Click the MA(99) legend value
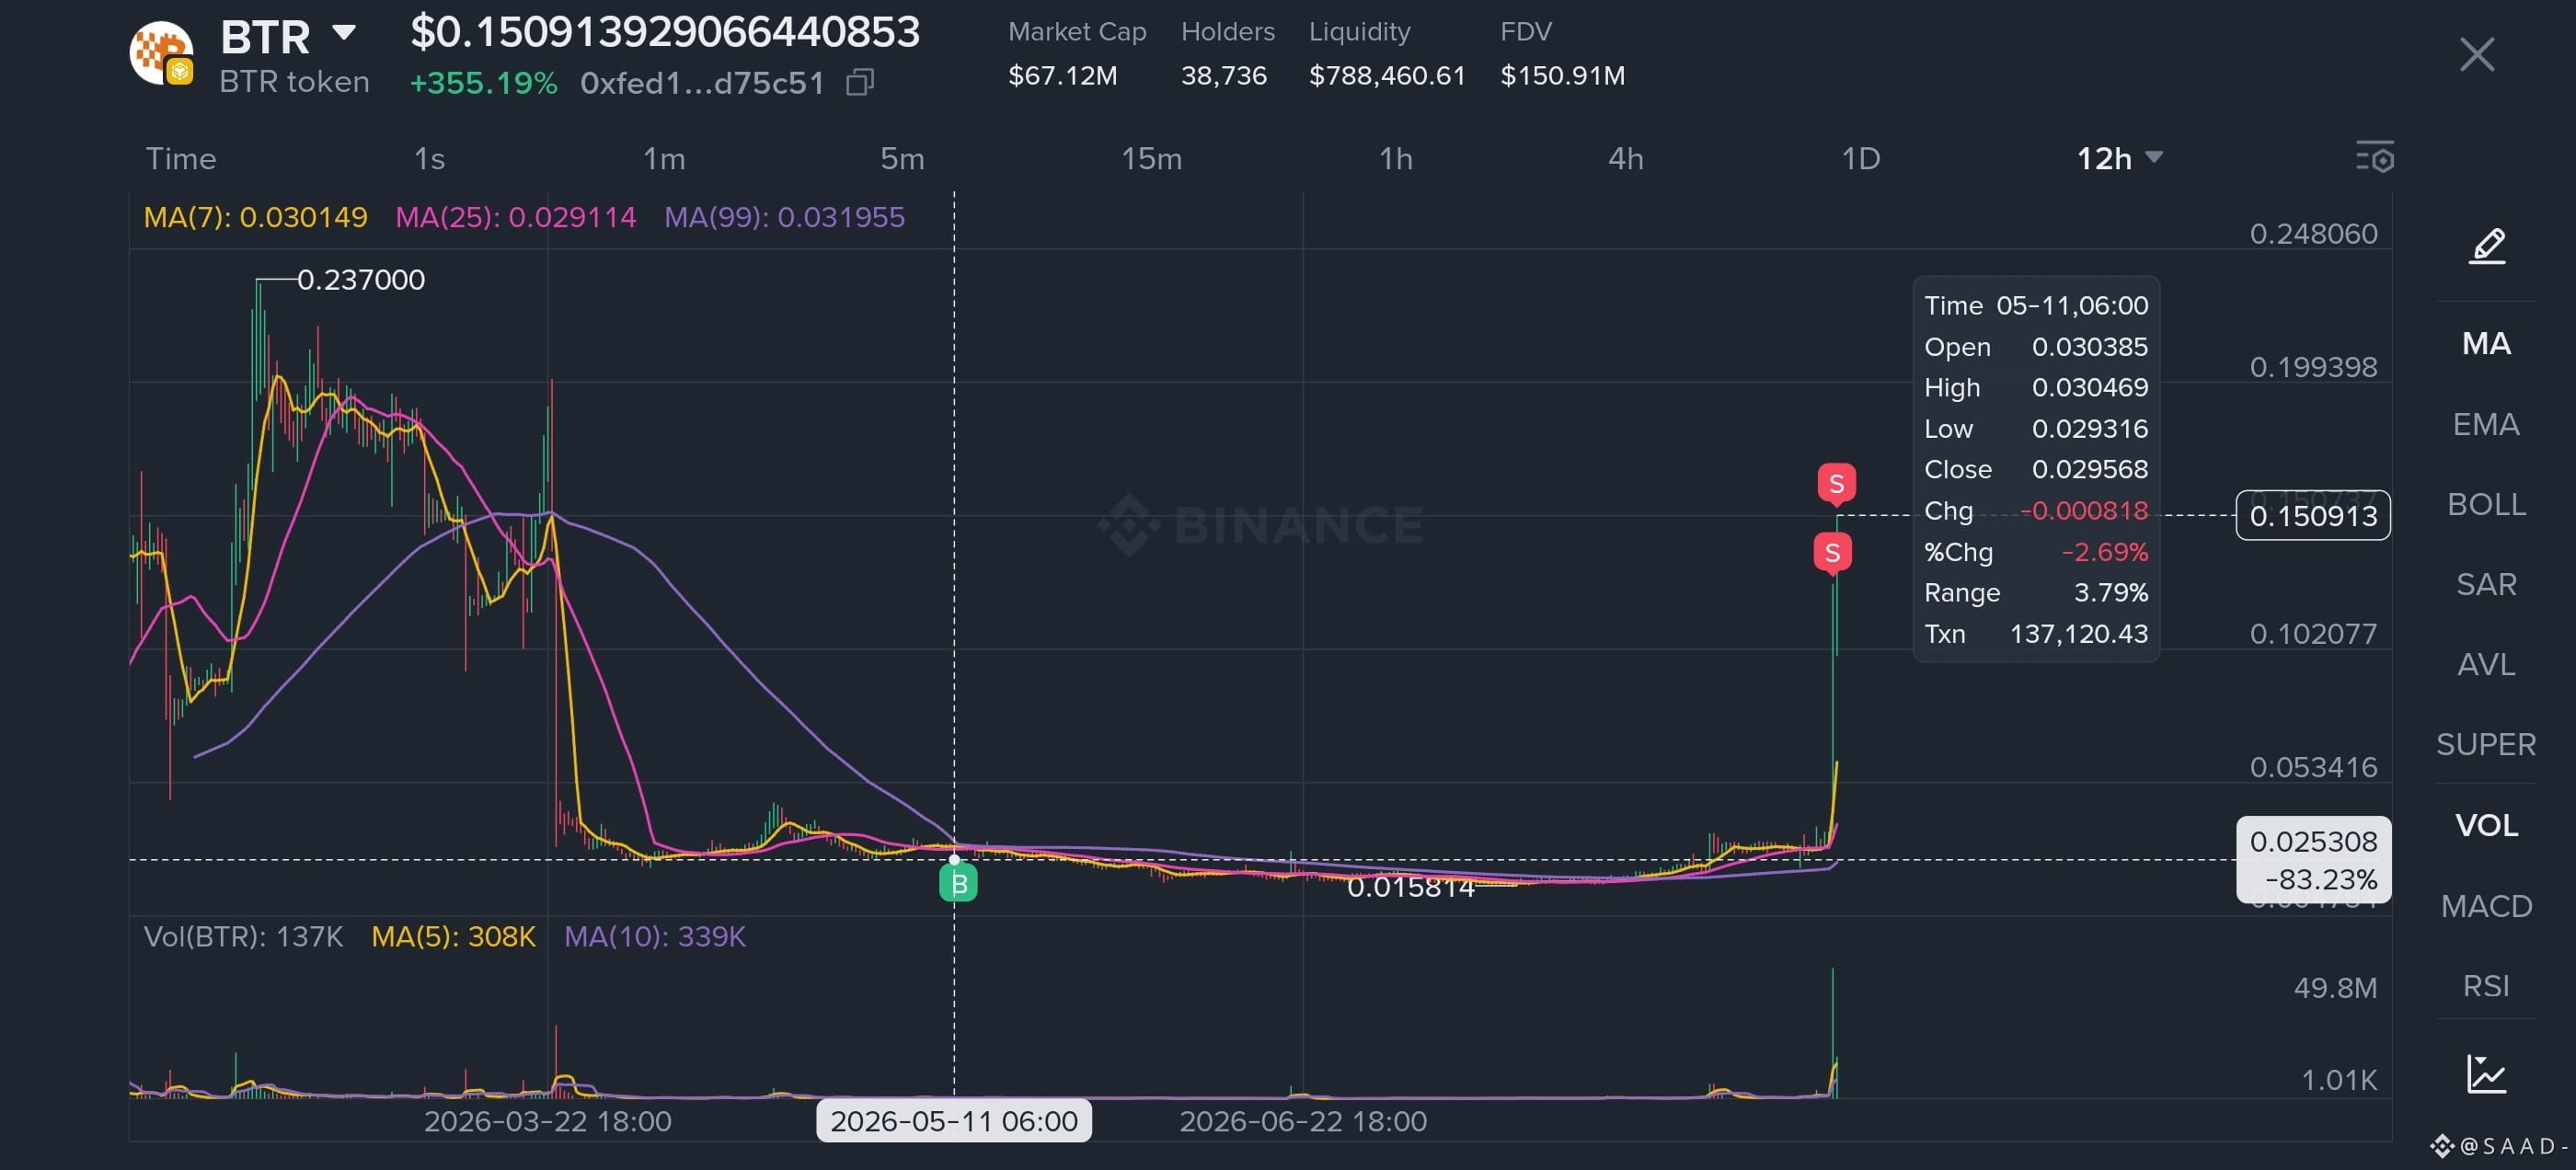 [x=784, y=217]
